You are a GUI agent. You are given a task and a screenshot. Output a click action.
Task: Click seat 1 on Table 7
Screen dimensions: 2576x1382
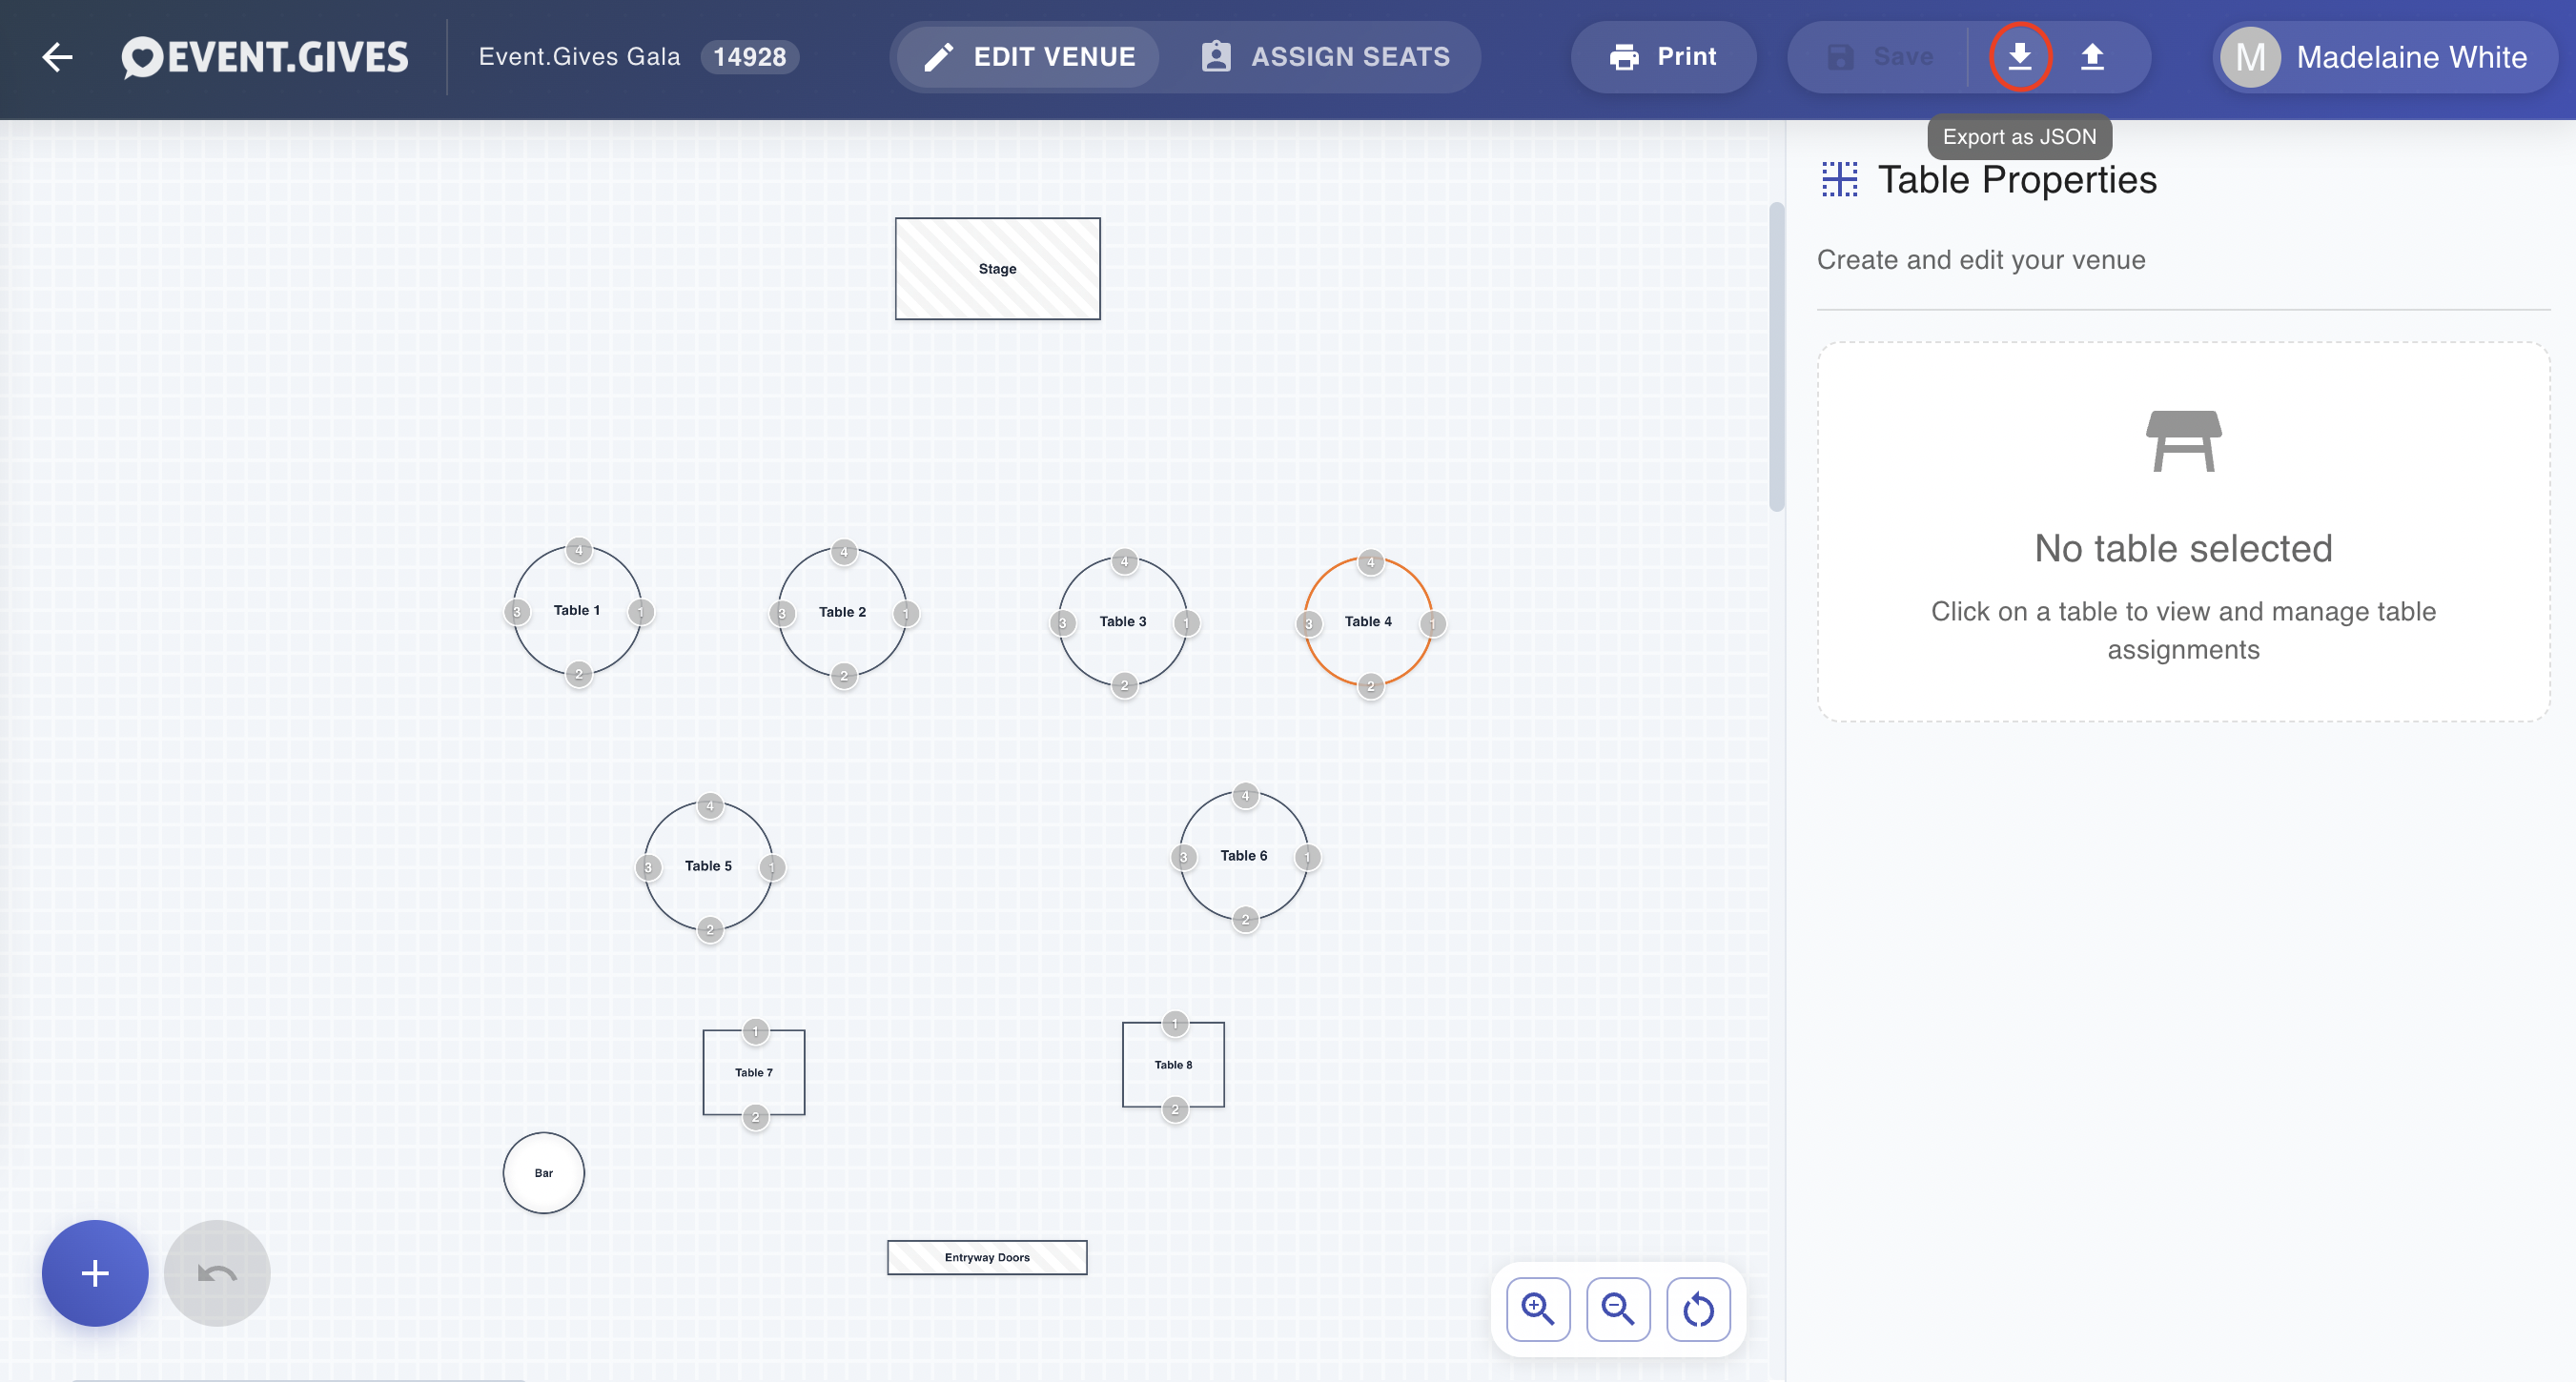coord(756,1031)
